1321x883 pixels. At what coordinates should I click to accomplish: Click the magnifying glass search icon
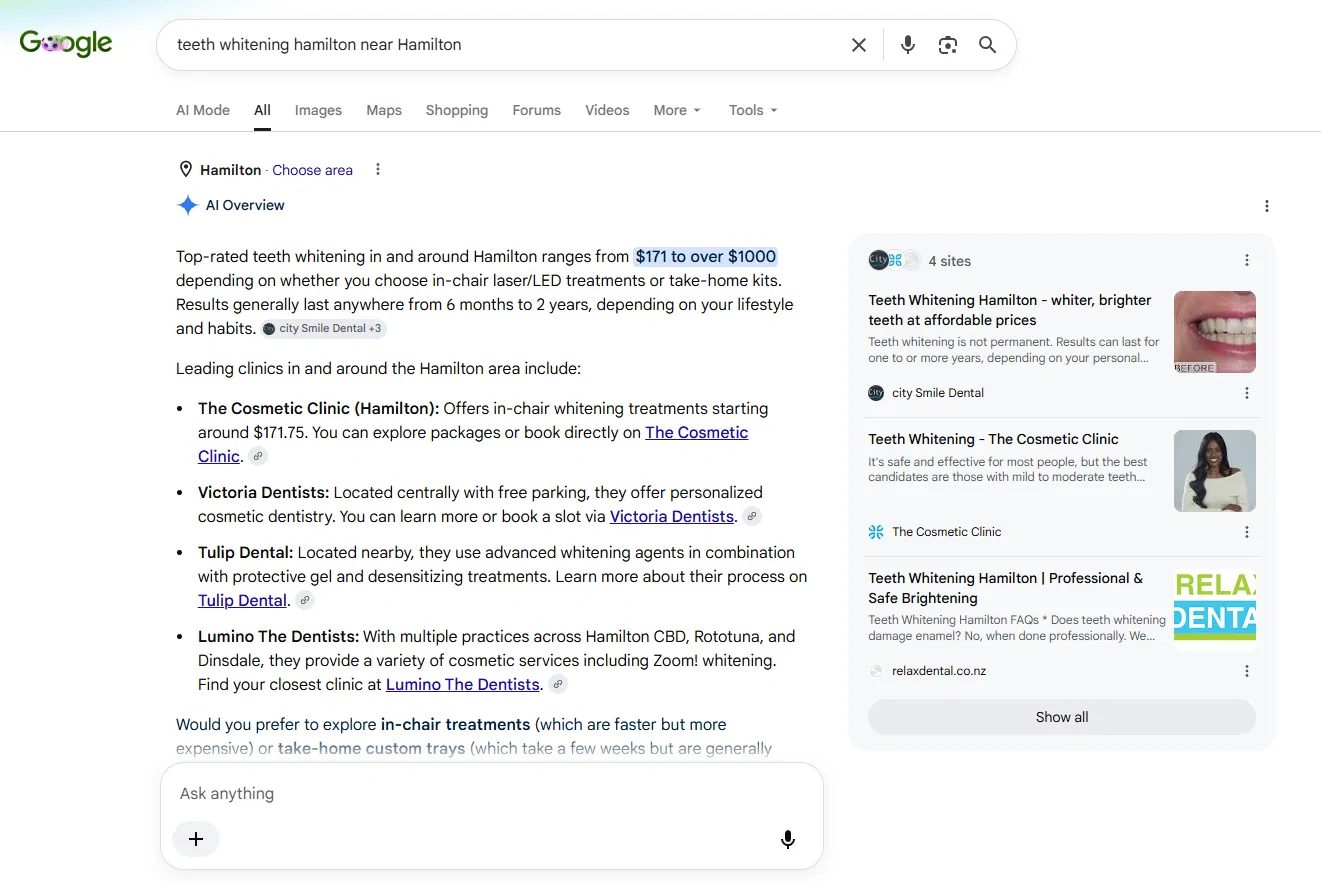987,45
